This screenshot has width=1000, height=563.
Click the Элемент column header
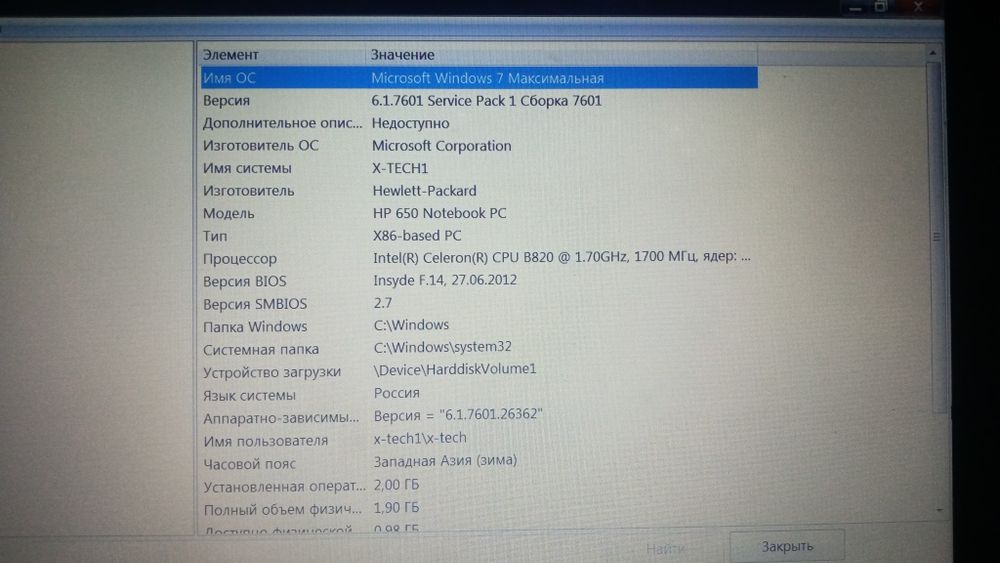(231, 55)
